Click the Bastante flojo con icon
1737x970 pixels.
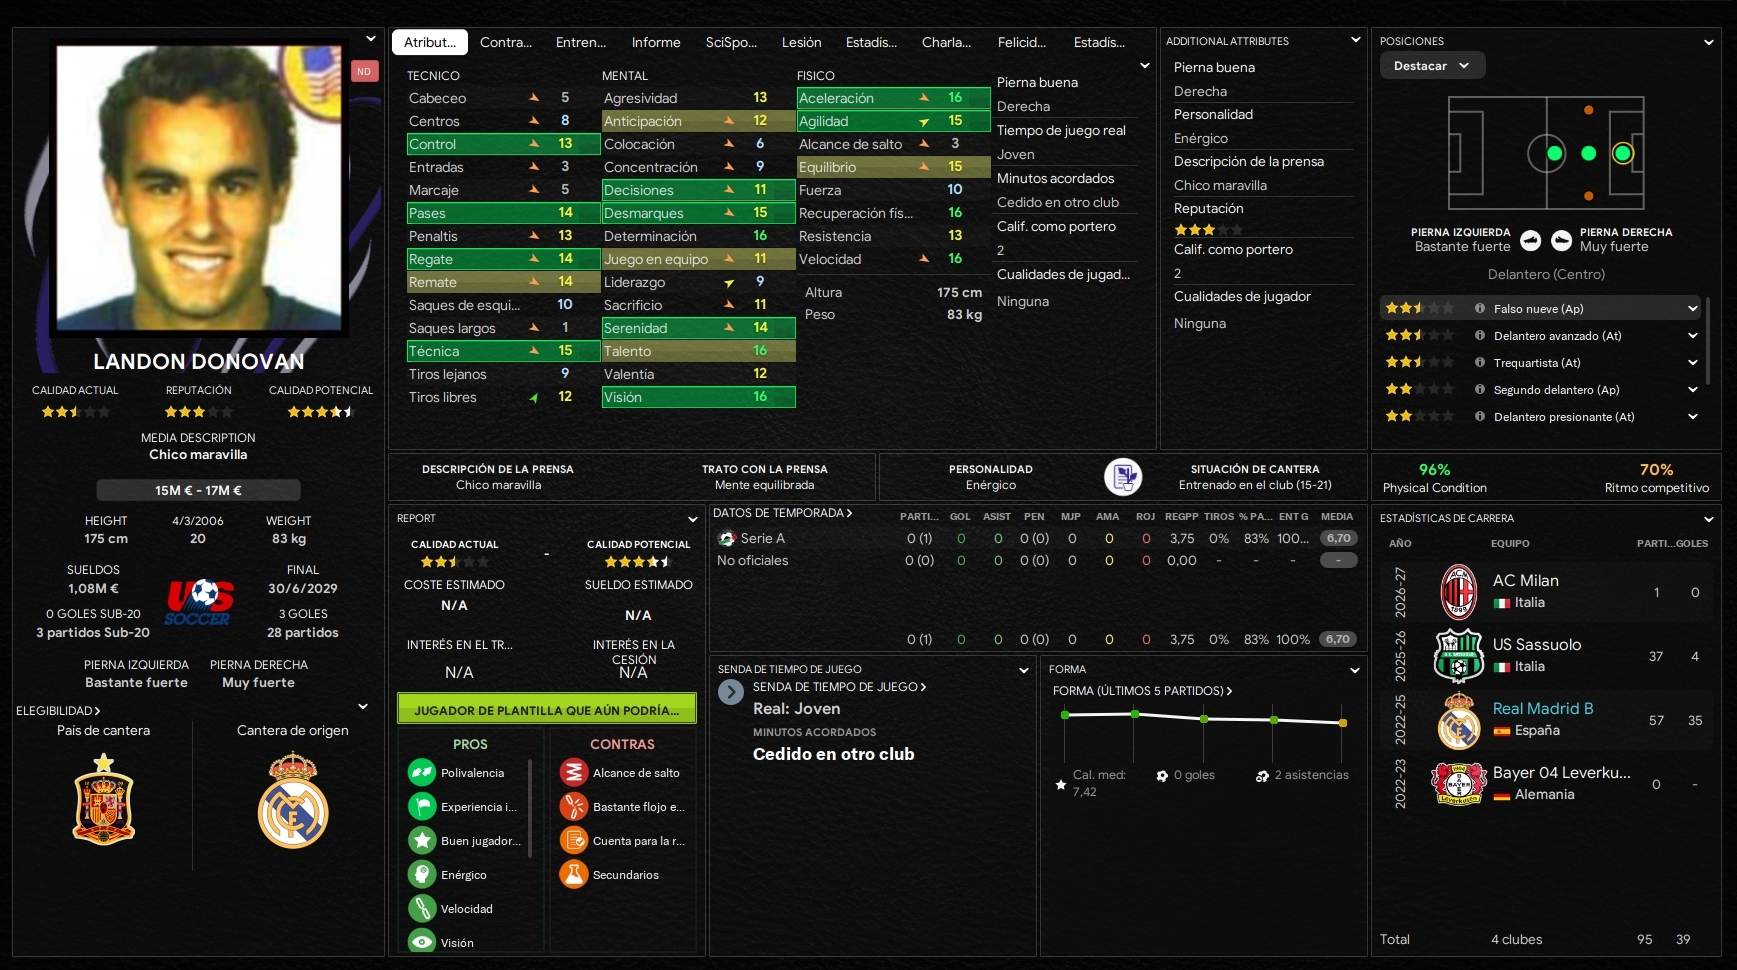tap(574, 806)
